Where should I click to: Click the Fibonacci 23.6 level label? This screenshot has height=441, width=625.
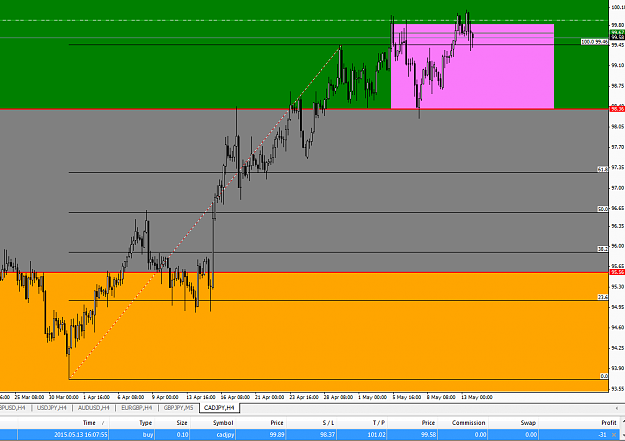[602, 297]
